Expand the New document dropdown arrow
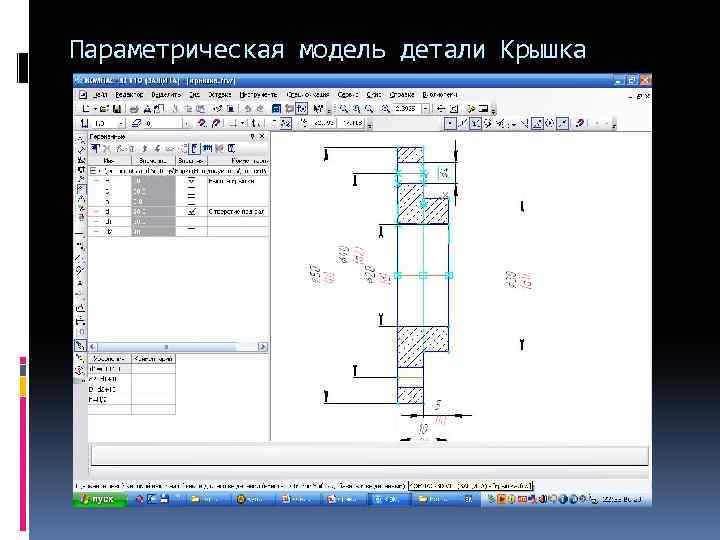Screen dimensions: 720x540 coord(95,109)
